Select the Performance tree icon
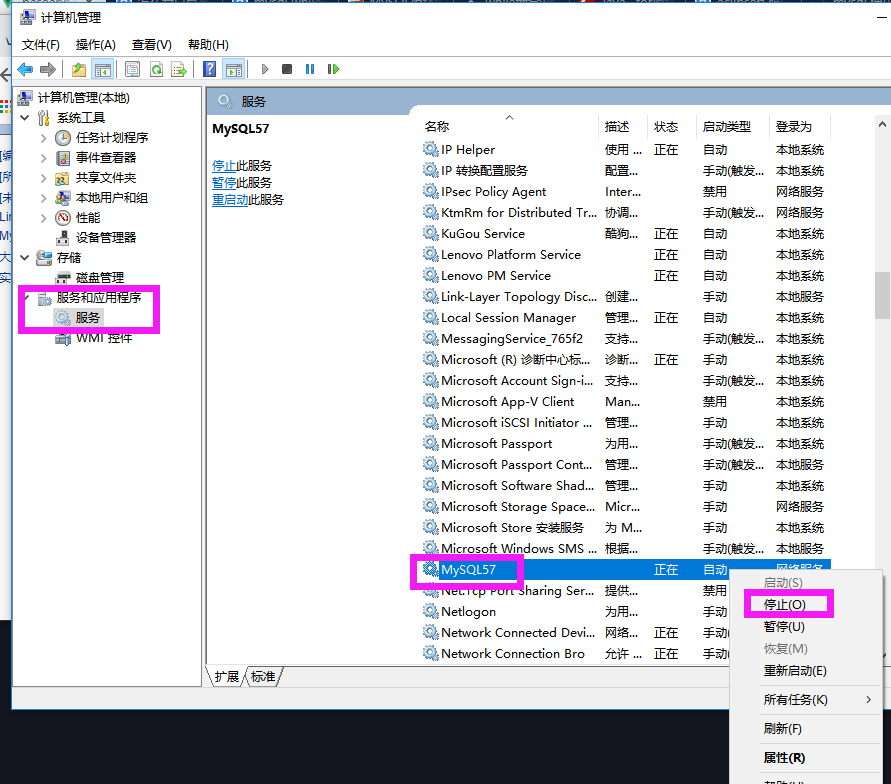The height and width of the screenshot is (784, 891). point(63,218)
